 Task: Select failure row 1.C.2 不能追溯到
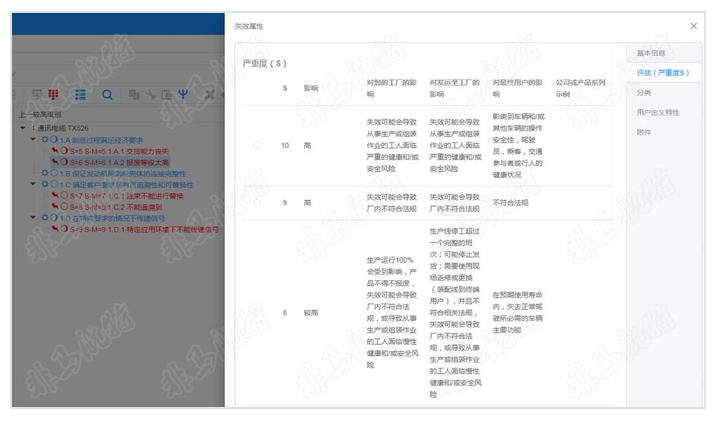click(x=116, y=207)
